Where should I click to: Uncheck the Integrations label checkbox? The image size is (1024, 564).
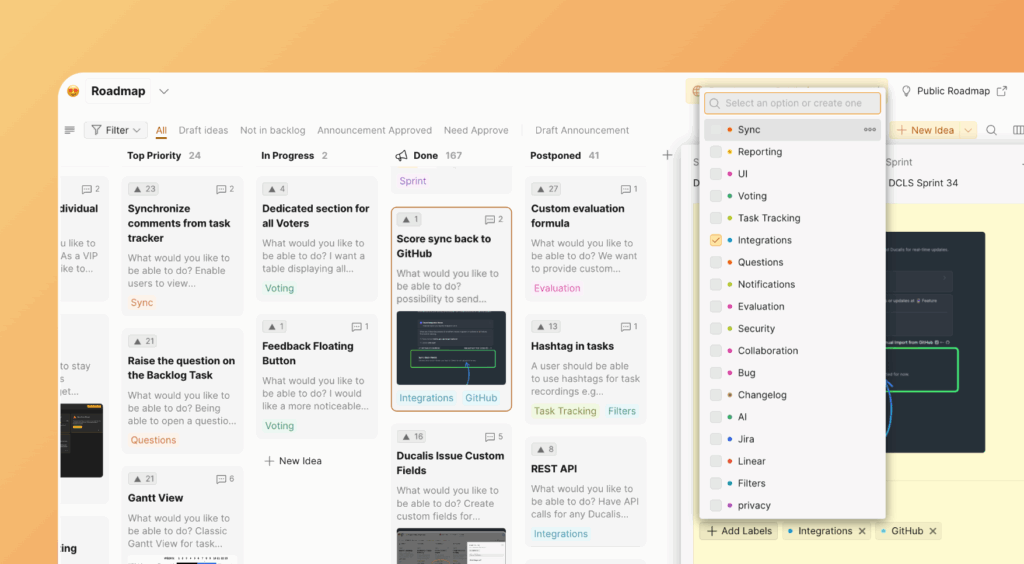(716, 240)
